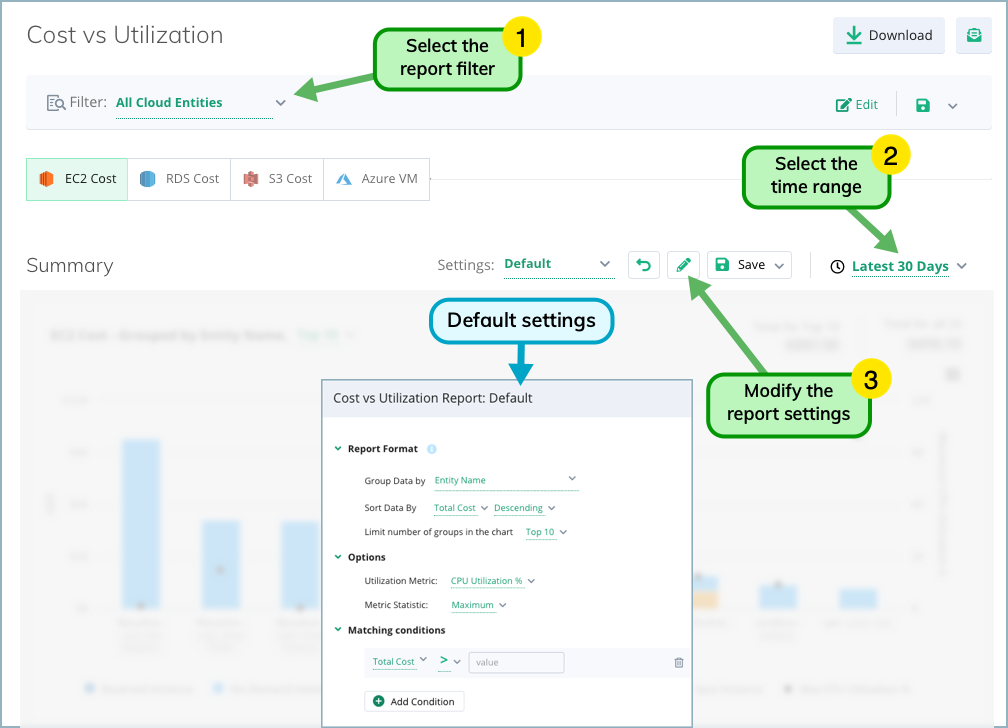The height and width of the screenshot is (728, 1008).
Task: Select the Azure VM tab
Action: pos(377,179)
